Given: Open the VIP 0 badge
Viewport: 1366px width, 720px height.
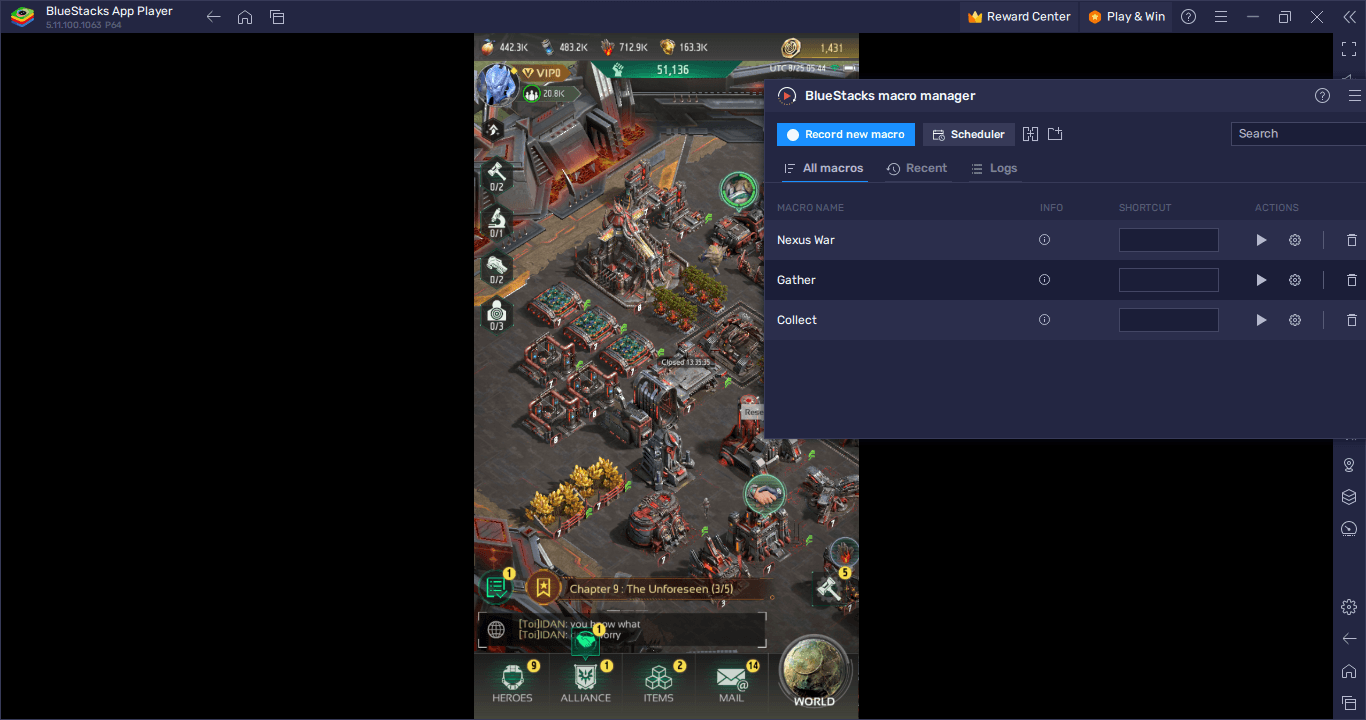Looking at the screenshot, I should tap(545, 73).
